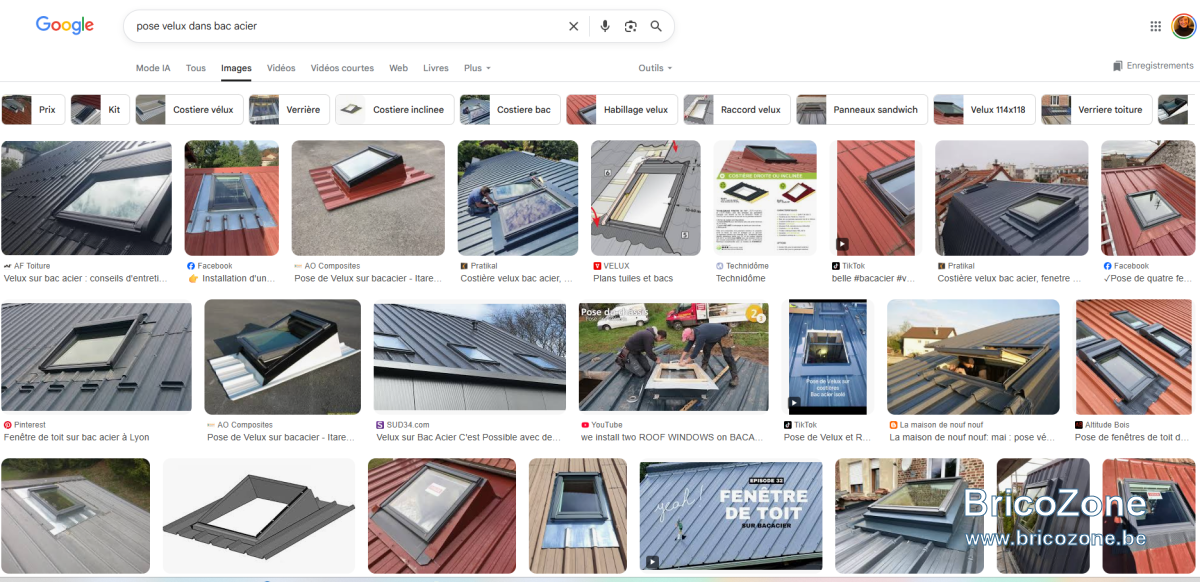This screenshot has height=582, width=1200.
Task: Open the Google account avatar
Action: 1184,26
